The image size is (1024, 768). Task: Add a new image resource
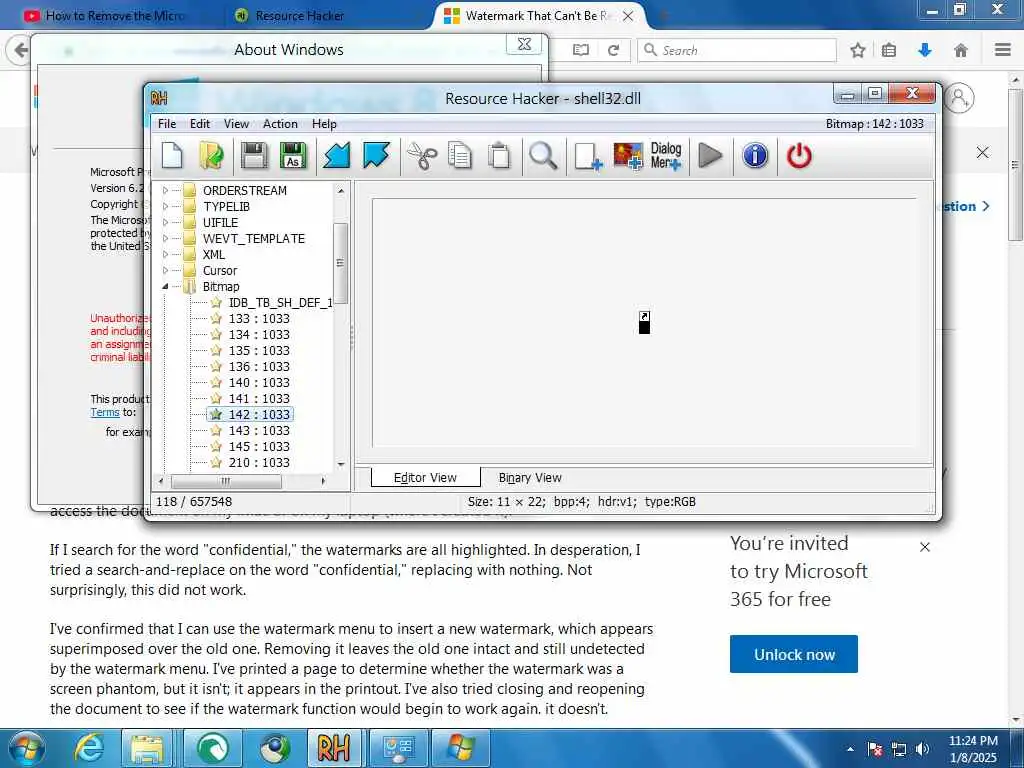[x=628, y=157]
